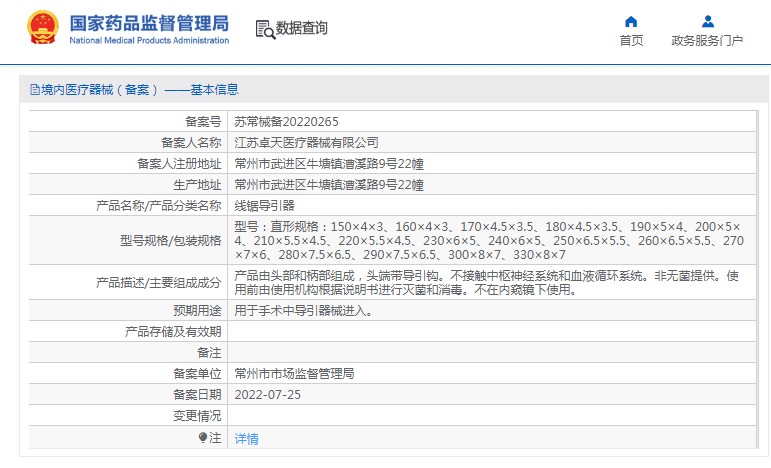Select the value 苏常械备20220265

point(286,121)
